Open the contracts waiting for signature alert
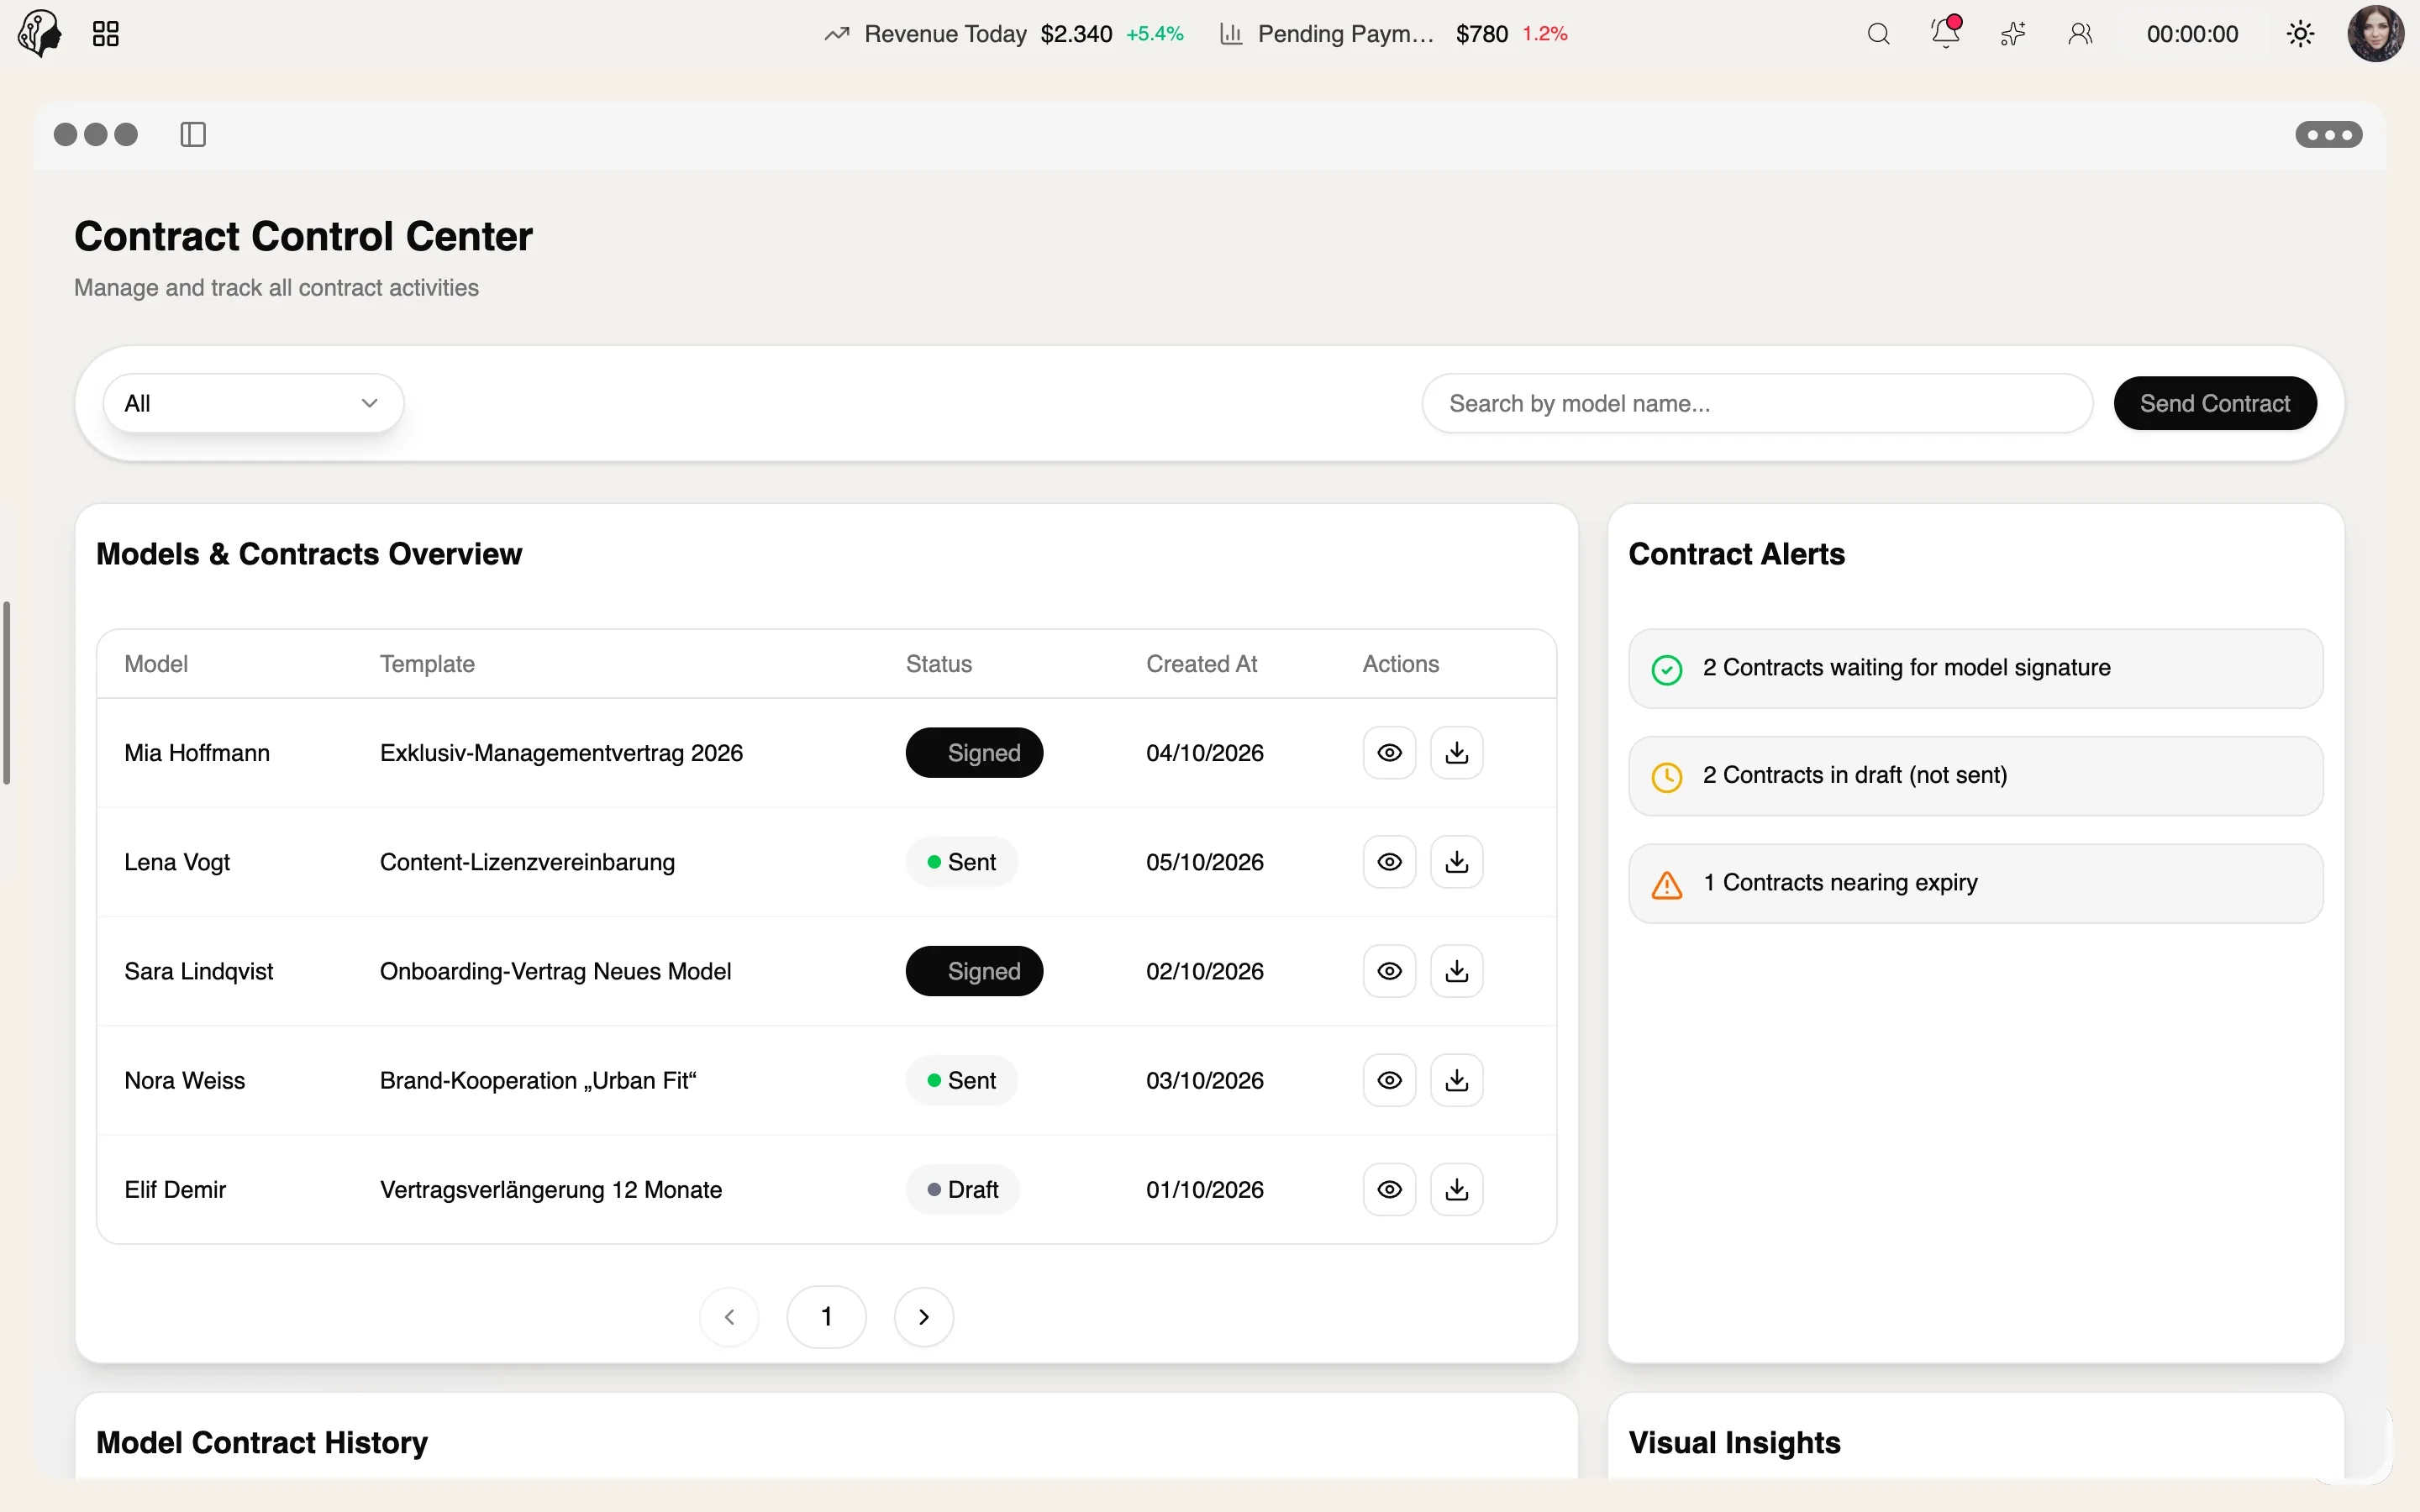Viewport: 2420px width, 1512px height. 1975,668
